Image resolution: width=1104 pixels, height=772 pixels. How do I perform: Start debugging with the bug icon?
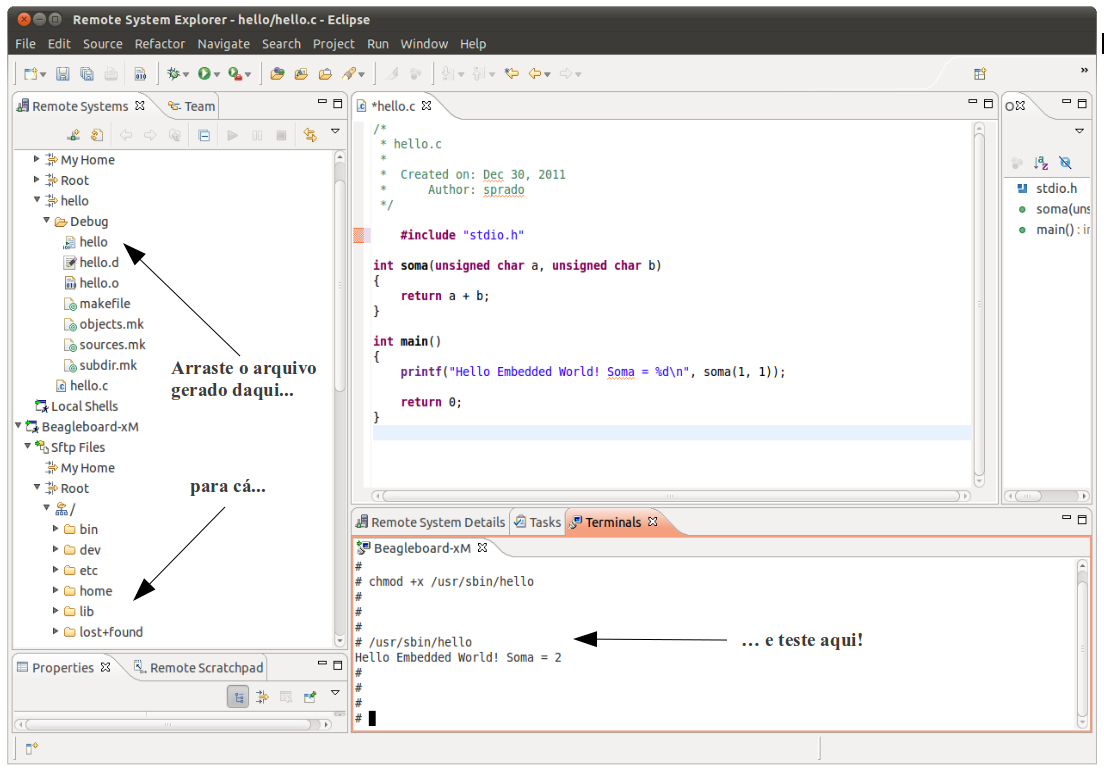[173, 74]
